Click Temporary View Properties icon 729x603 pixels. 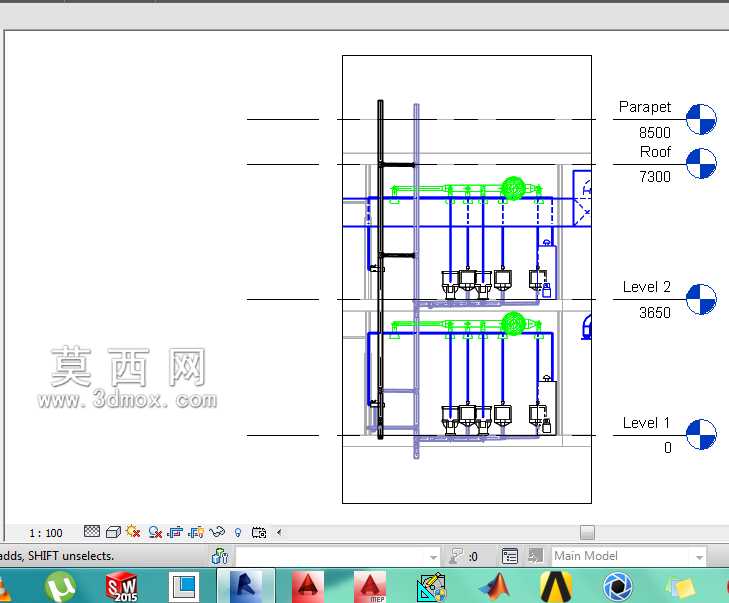point(258,532)
